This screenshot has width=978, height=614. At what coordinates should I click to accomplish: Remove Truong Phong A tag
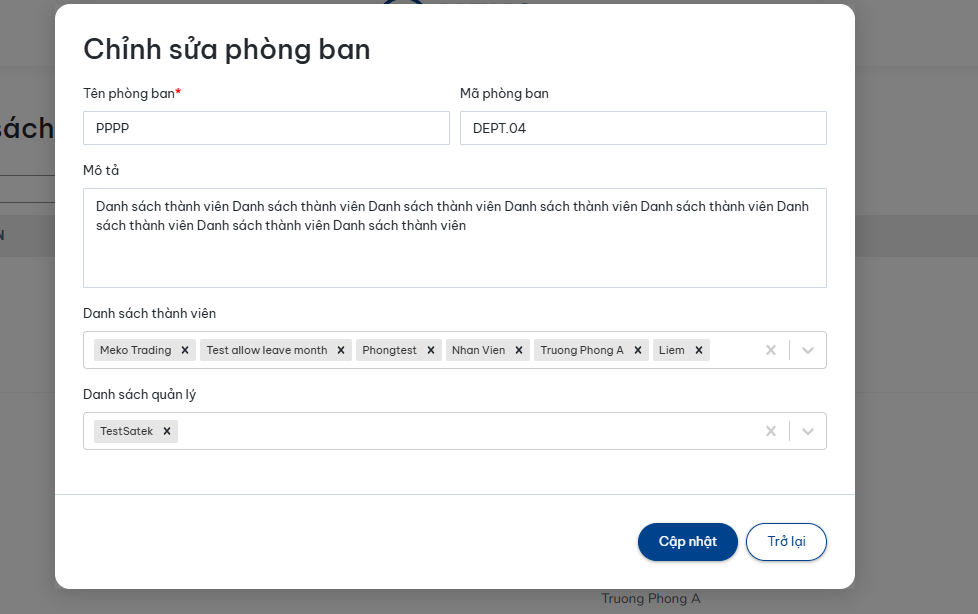(x=638, y=350)
